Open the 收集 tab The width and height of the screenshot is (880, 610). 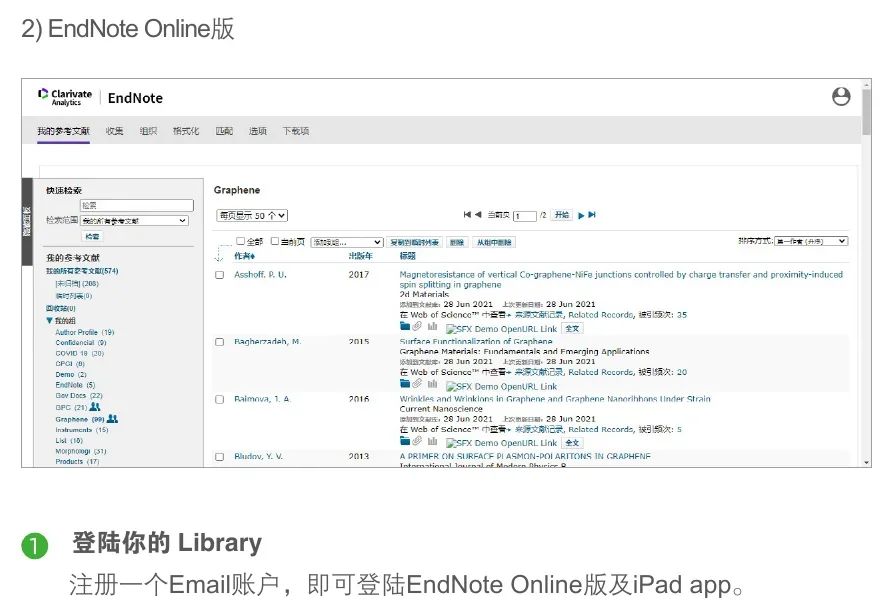click(114, 131)
